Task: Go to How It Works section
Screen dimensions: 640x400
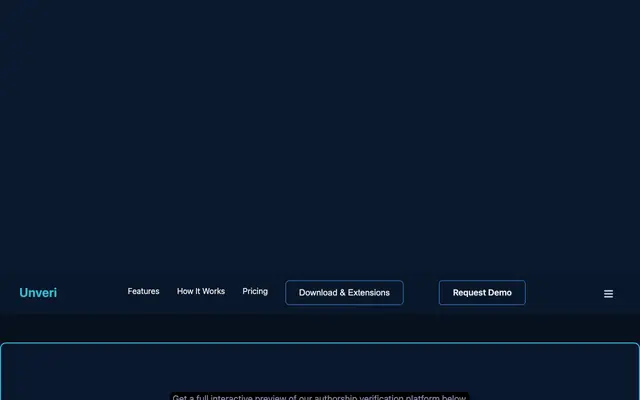Action: (201, 291)
